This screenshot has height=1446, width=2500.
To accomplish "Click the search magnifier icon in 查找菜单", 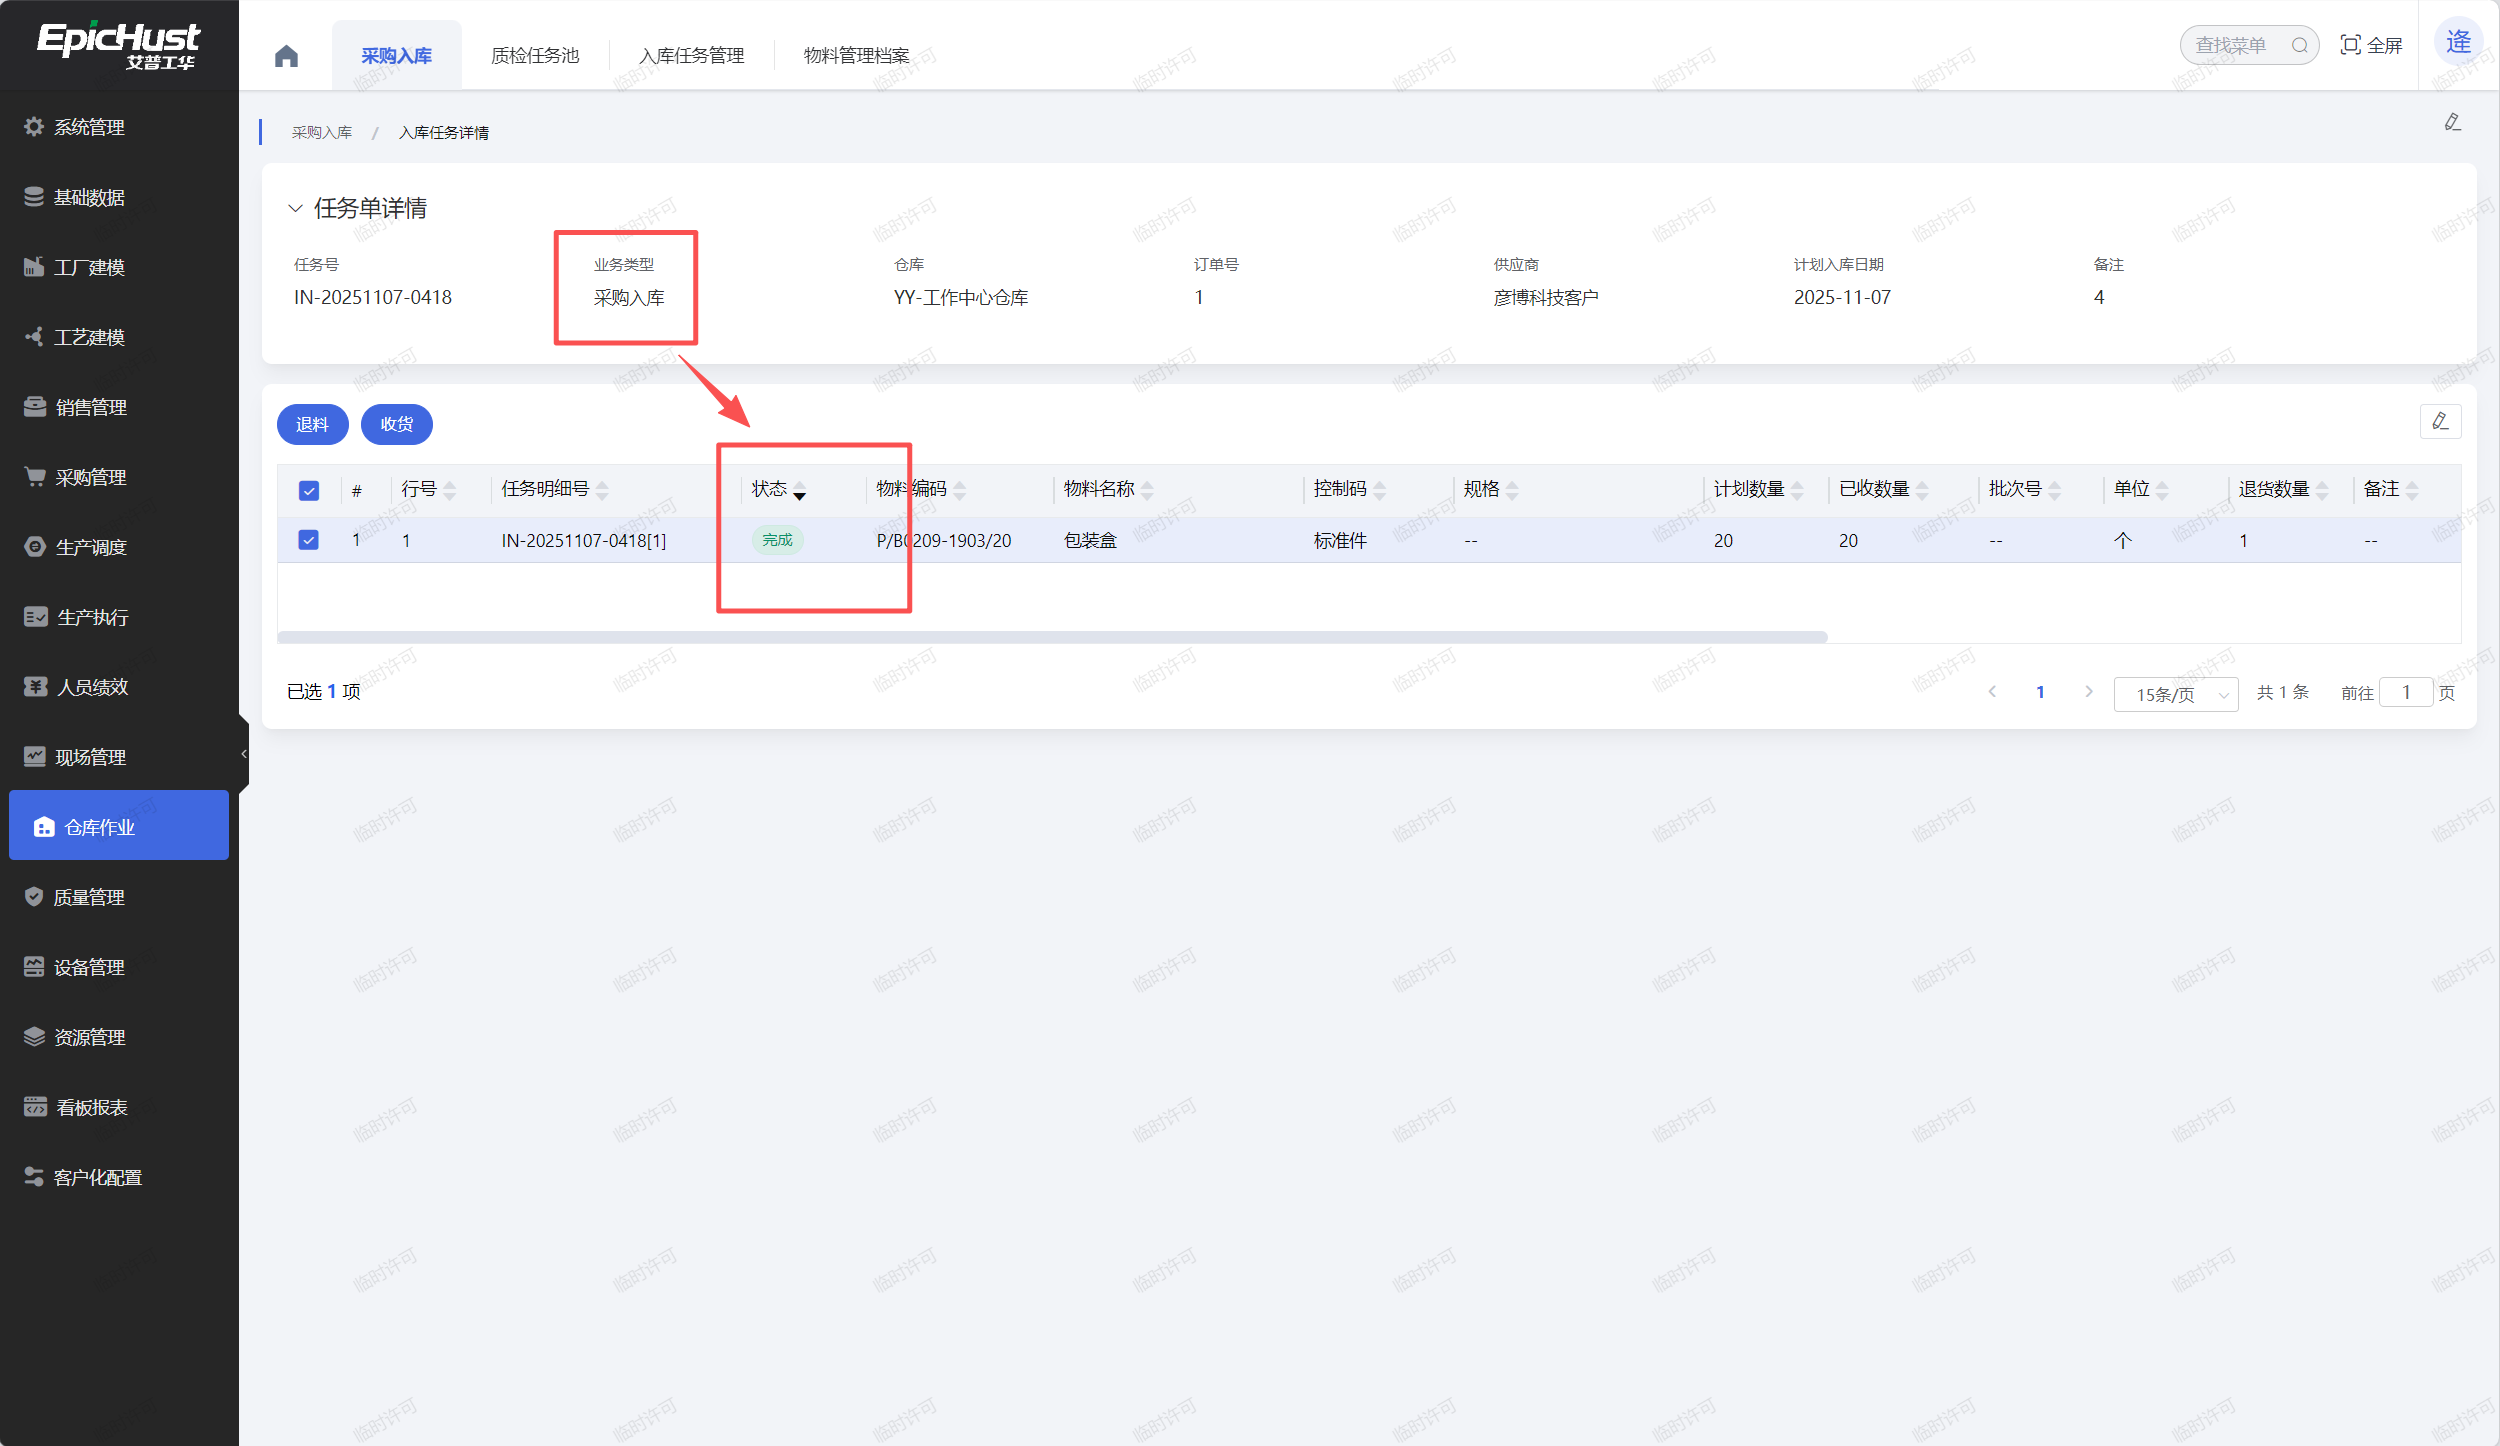I will click(2299, 45).
